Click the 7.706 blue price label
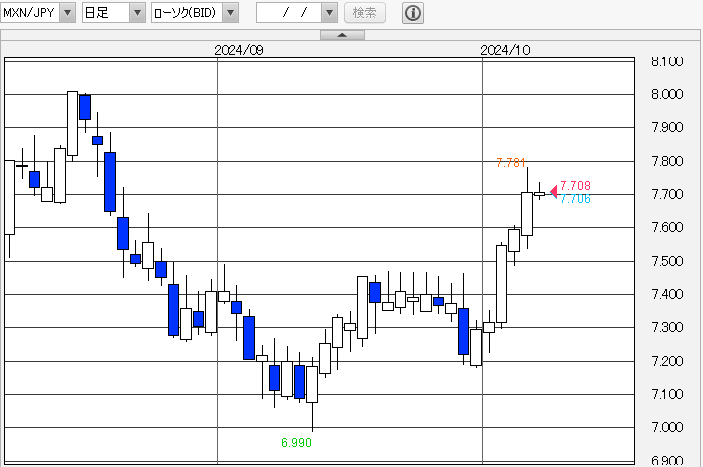 click(x=575, y=199)
